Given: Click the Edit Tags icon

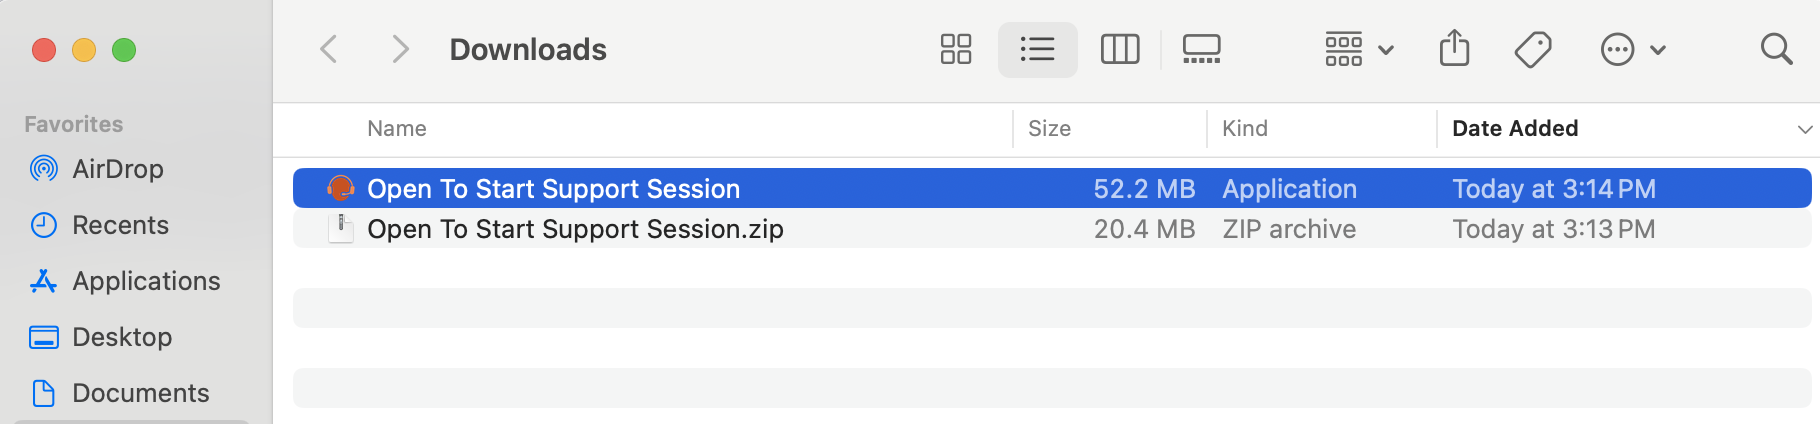Looking at the screenshot, I should (1532, 49).
